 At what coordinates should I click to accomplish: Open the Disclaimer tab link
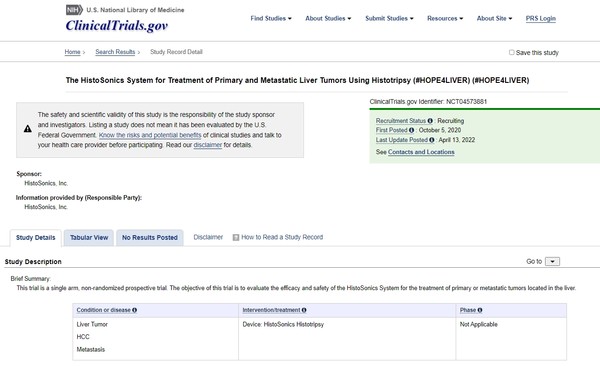pyautogui.click(x=208, y=237)
